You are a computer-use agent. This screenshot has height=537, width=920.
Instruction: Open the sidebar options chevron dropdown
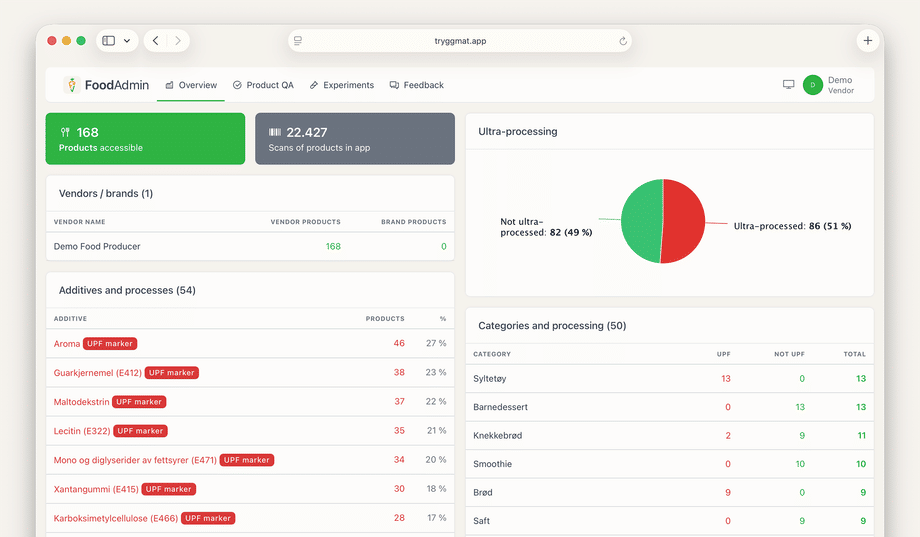point(127,40)
